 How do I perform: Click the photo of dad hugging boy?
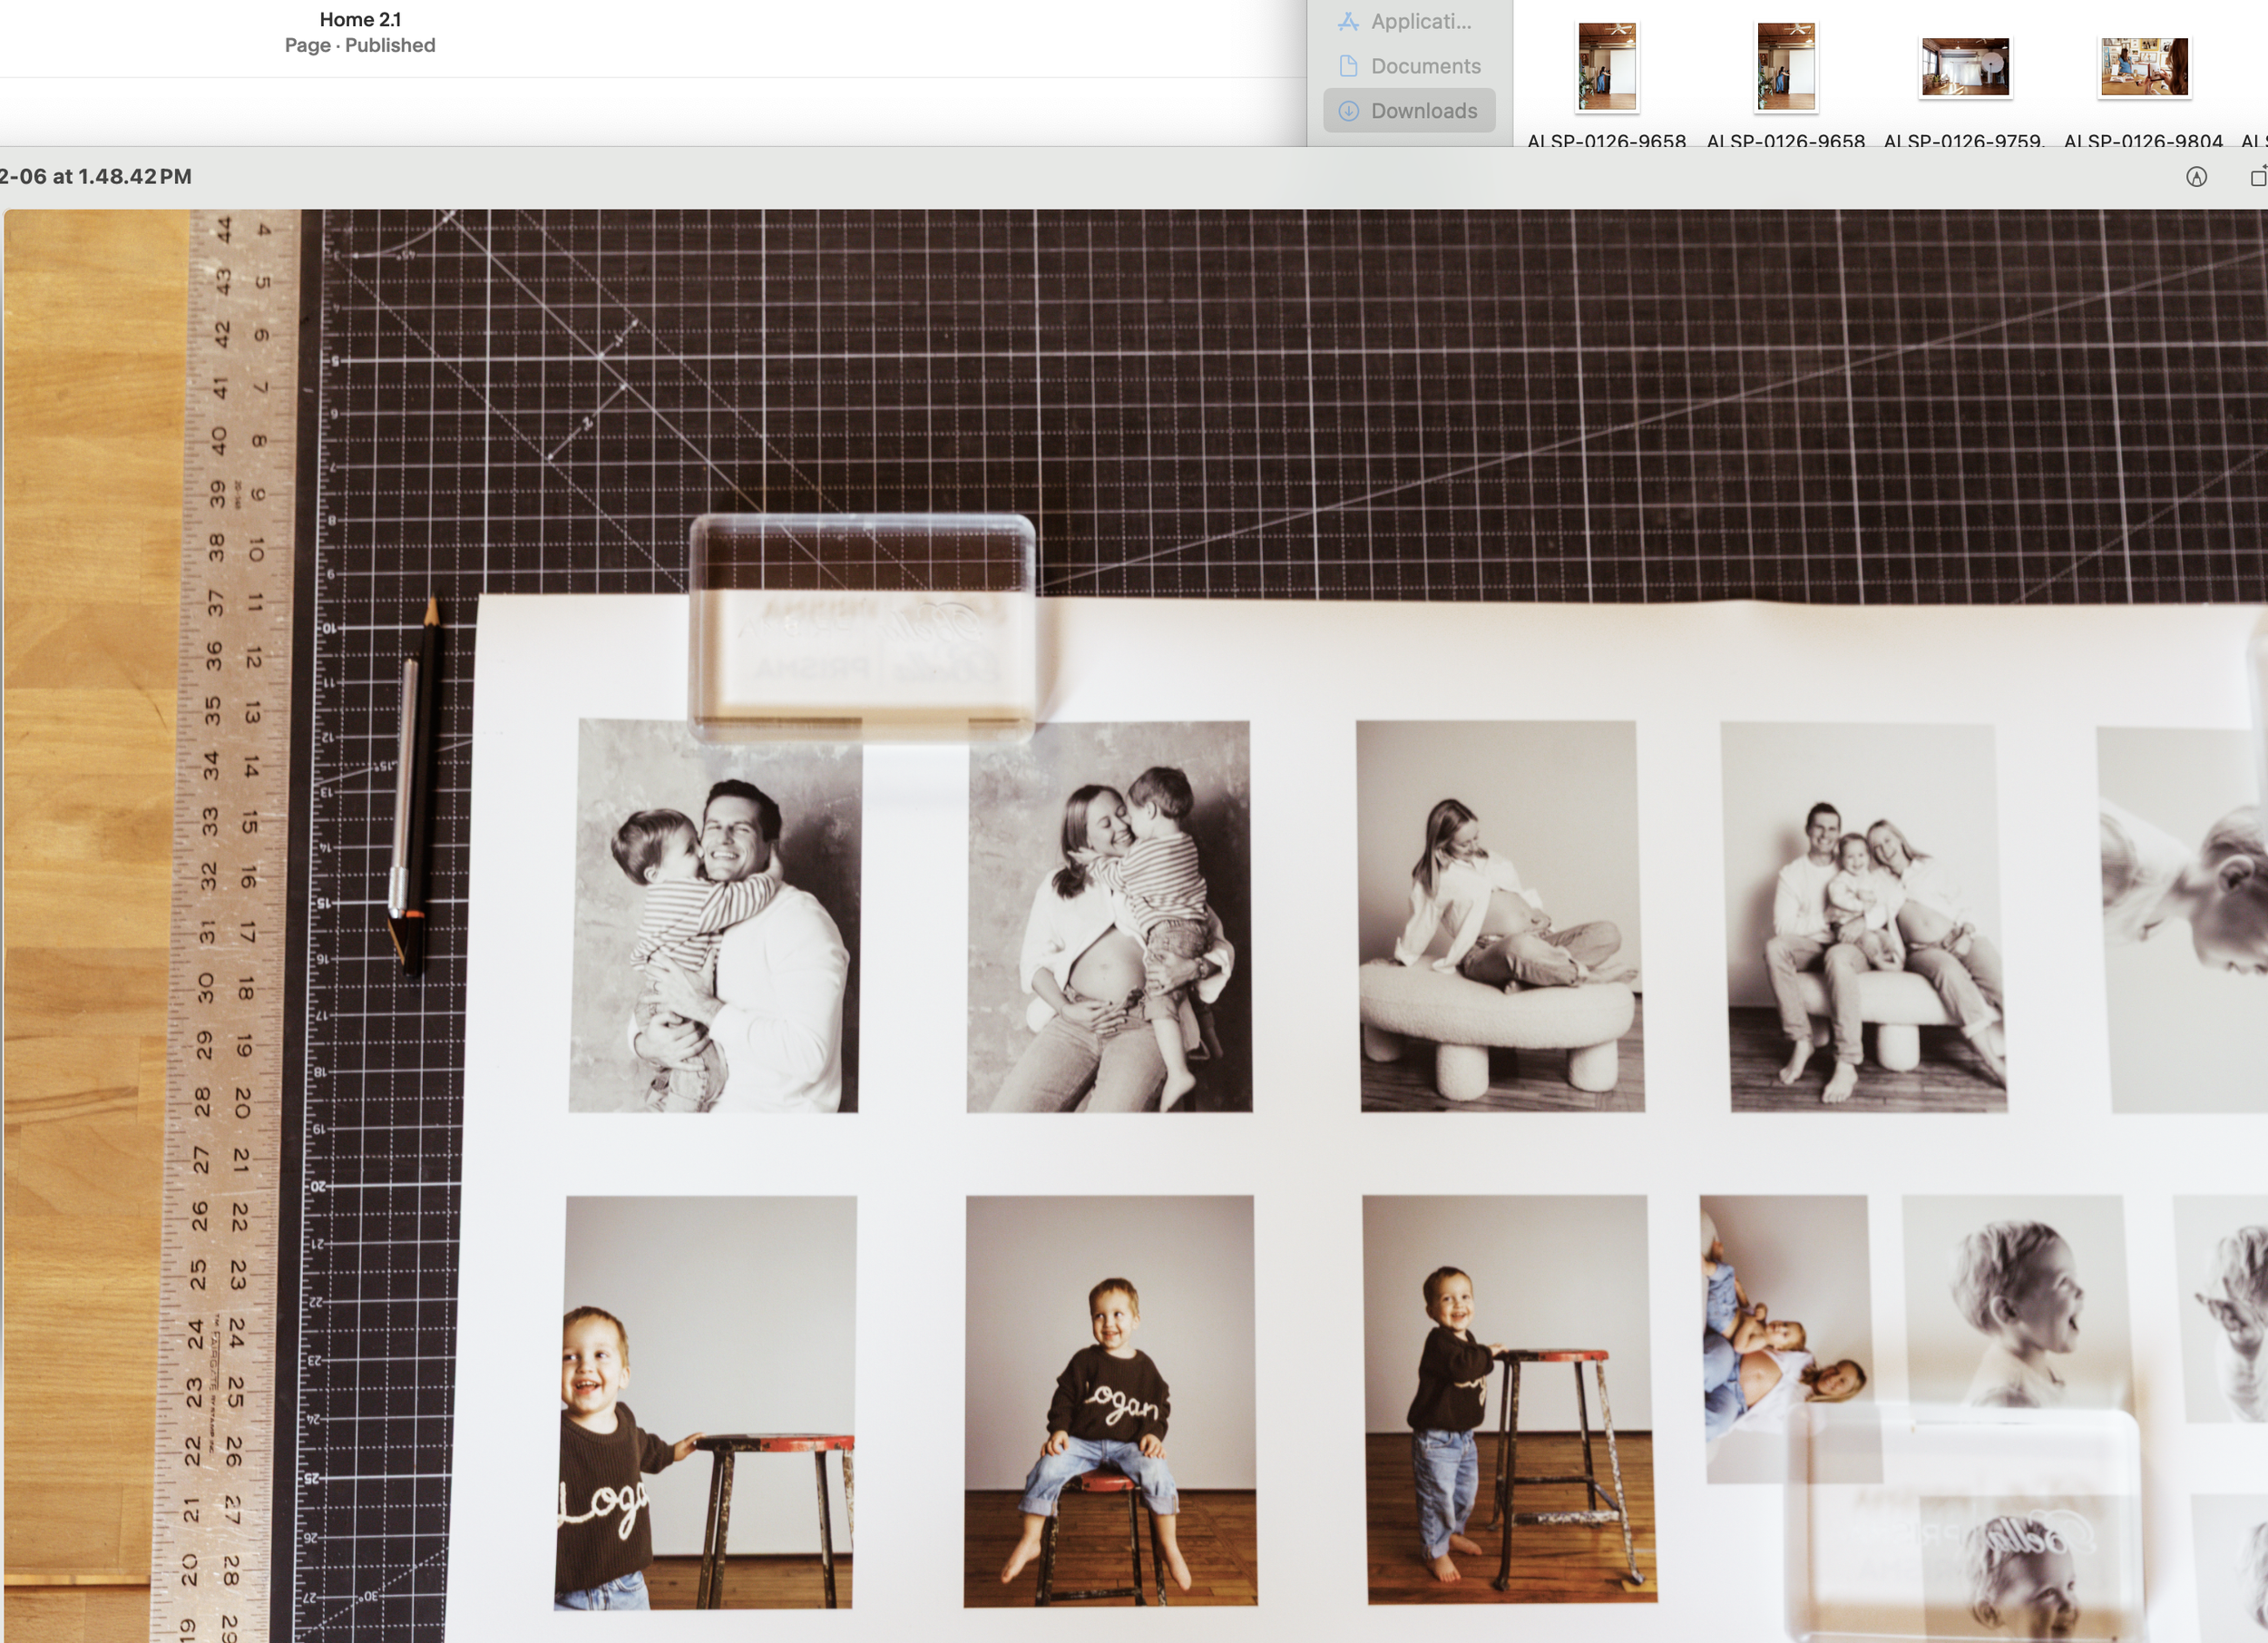point(714,915)
